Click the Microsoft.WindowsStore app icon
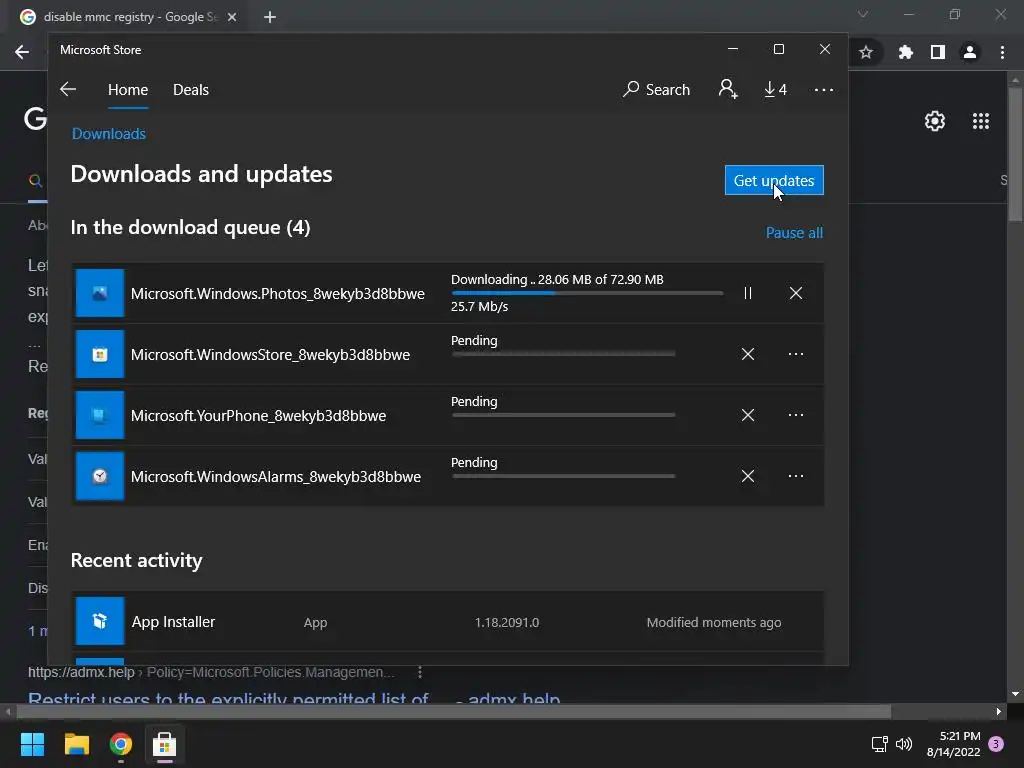Image resolution: width=1024 pixels, height=768 pixels. tap(100, 354)
